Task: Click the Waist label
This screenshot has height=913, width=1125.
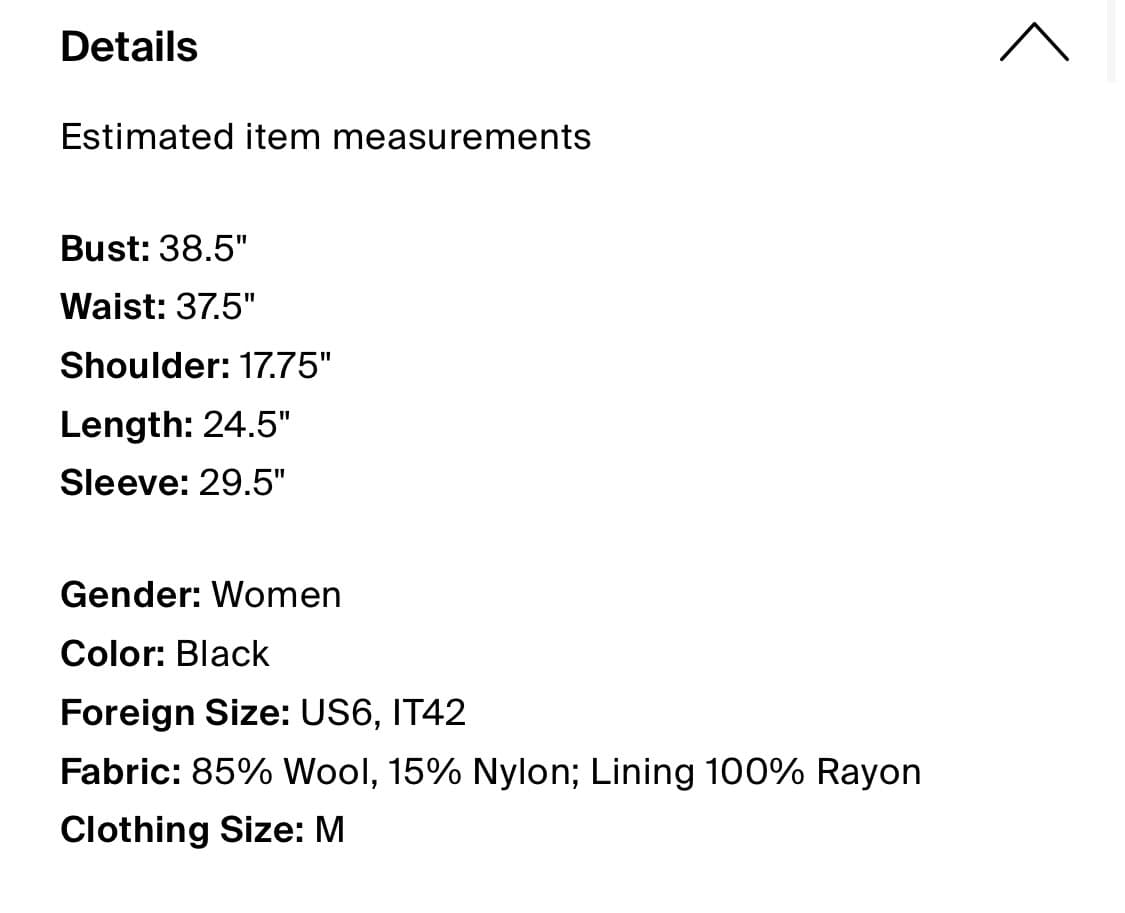Action: [113, 306]
